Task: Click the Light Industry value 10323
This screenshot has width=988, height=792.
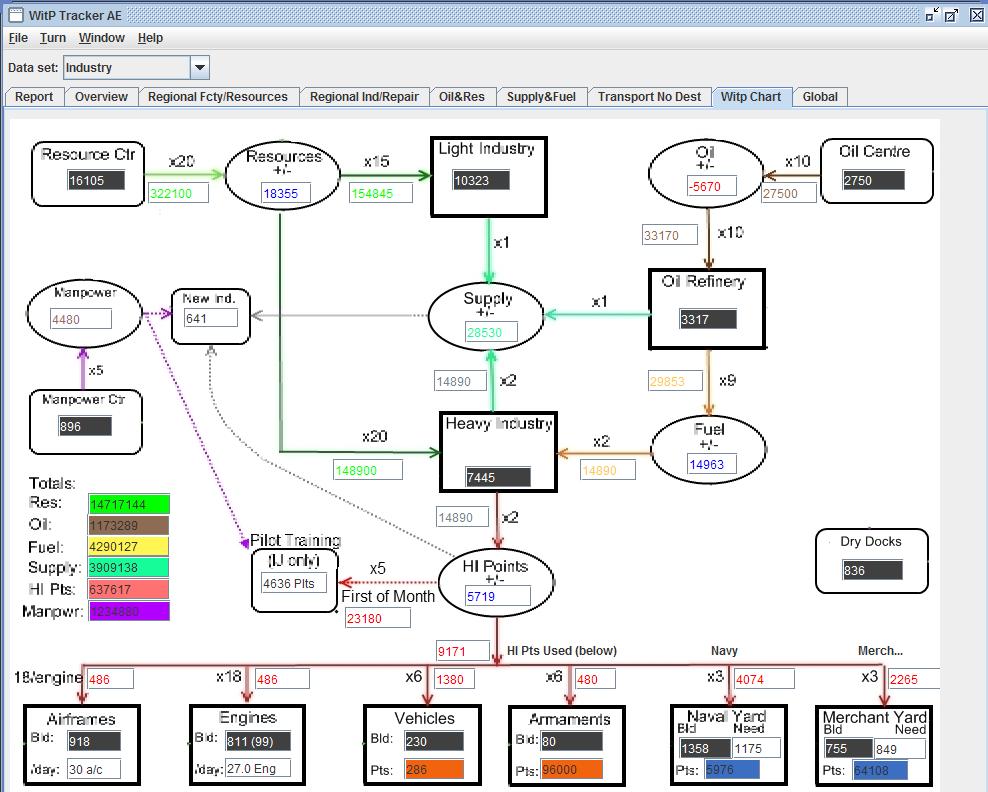Action: pos(481,180)
